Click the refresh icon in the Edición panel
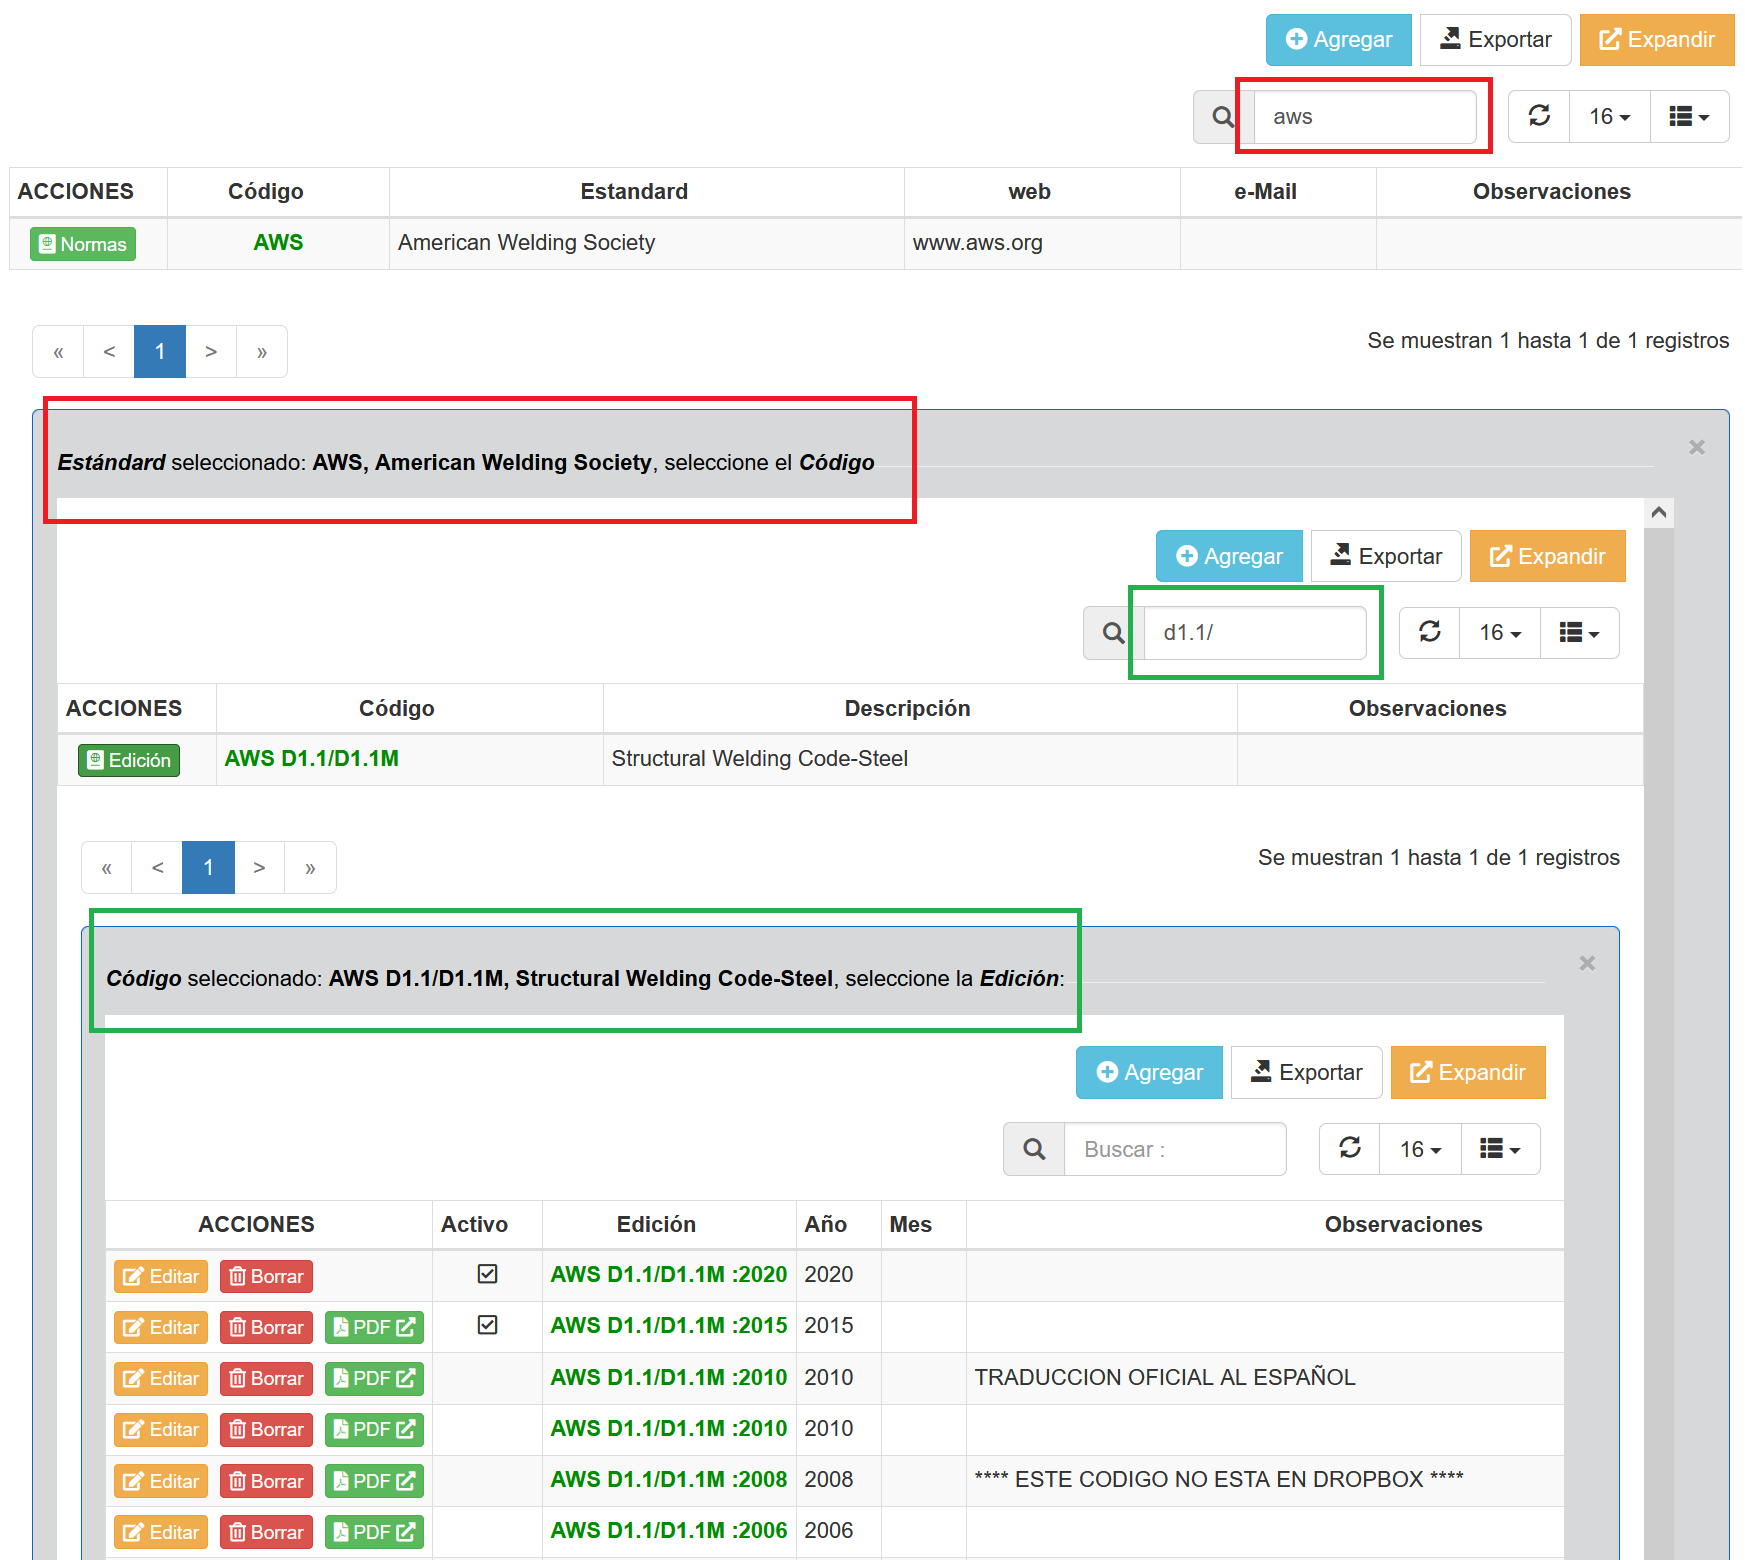 1349,1148
